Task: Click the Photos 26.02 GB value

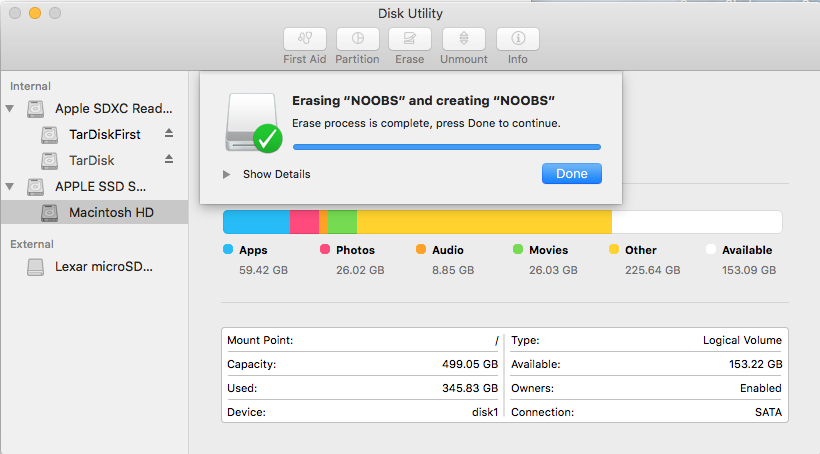Action: click(x=360, y=270)
